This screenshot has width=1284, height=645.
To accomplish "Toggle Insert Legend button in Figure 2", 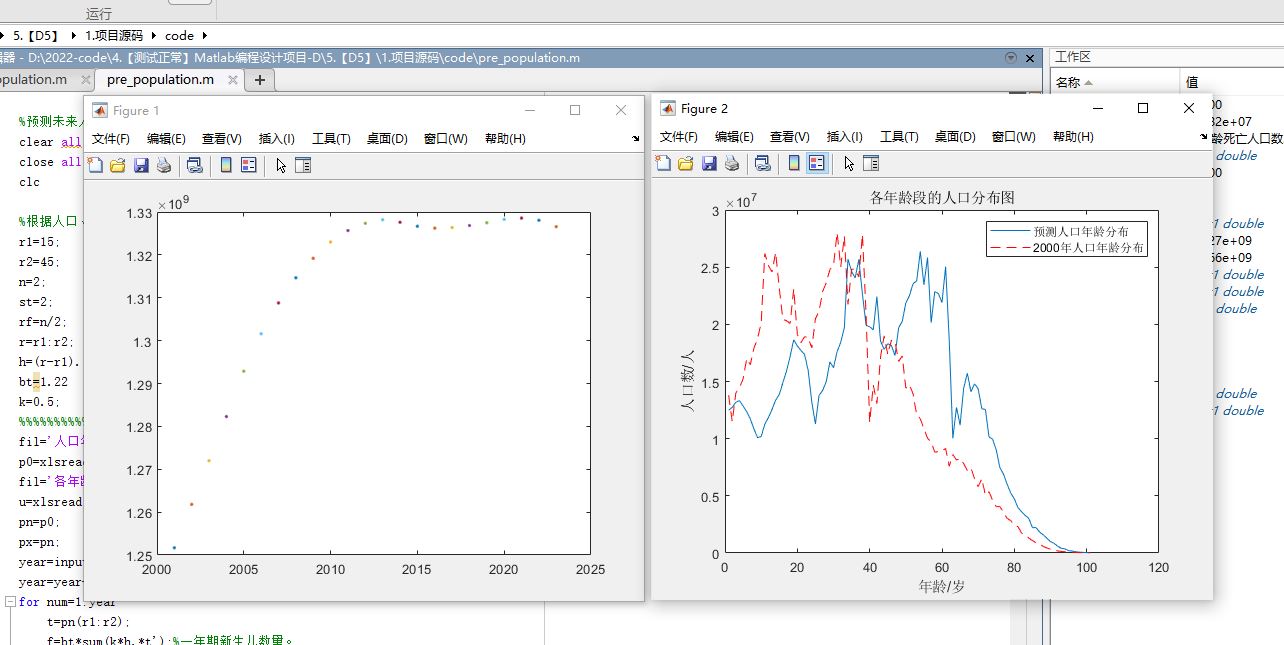I will 817,163.
